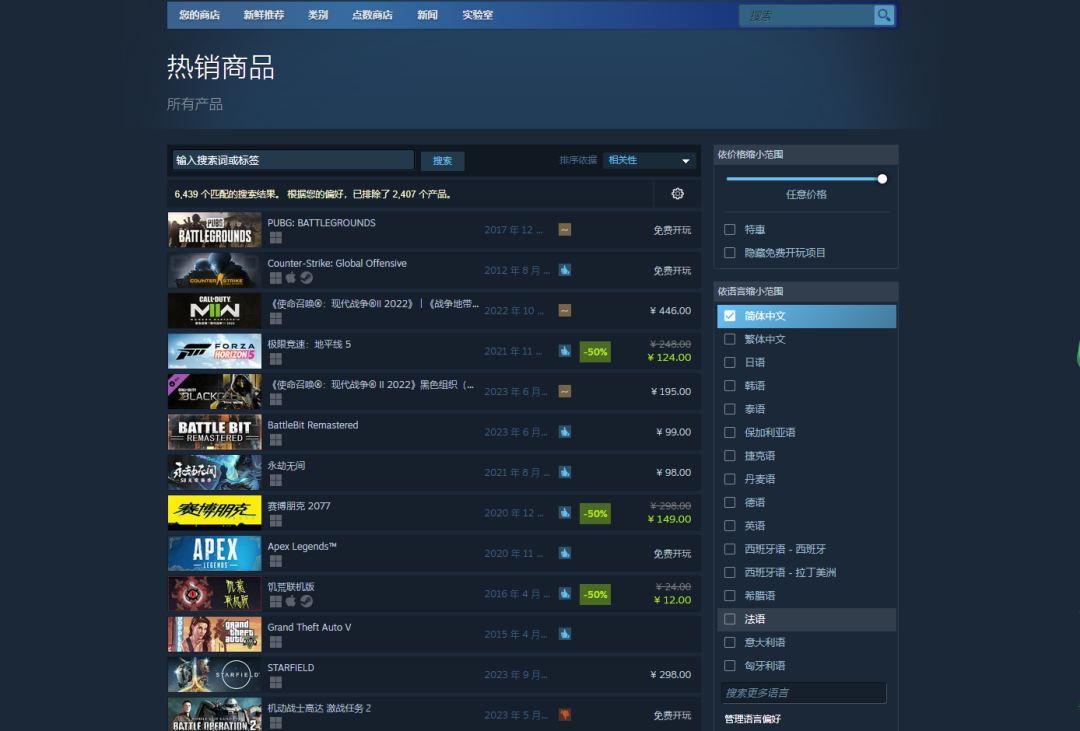Screen dimensions: 1080x731
Task: Check the 意大利语 language filter
Action: (x=730, y=642)
